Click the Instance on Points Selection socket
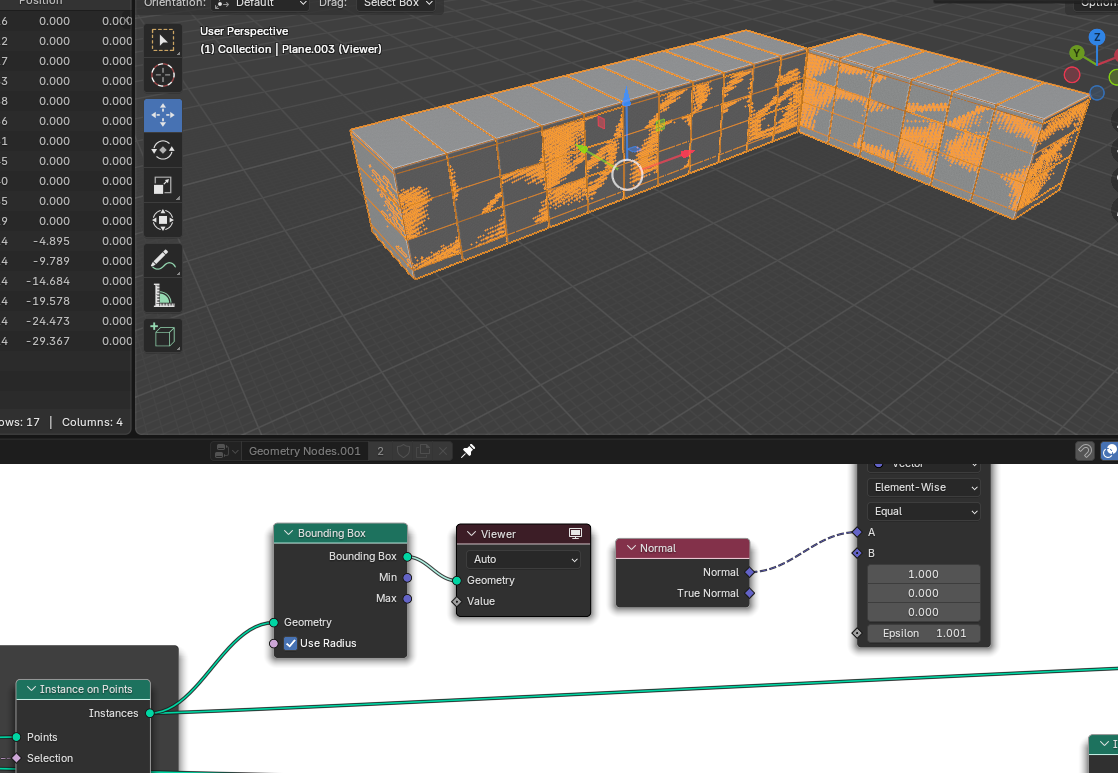The height and width of the screenshot is (773, 1118). (x=16, y=758)
